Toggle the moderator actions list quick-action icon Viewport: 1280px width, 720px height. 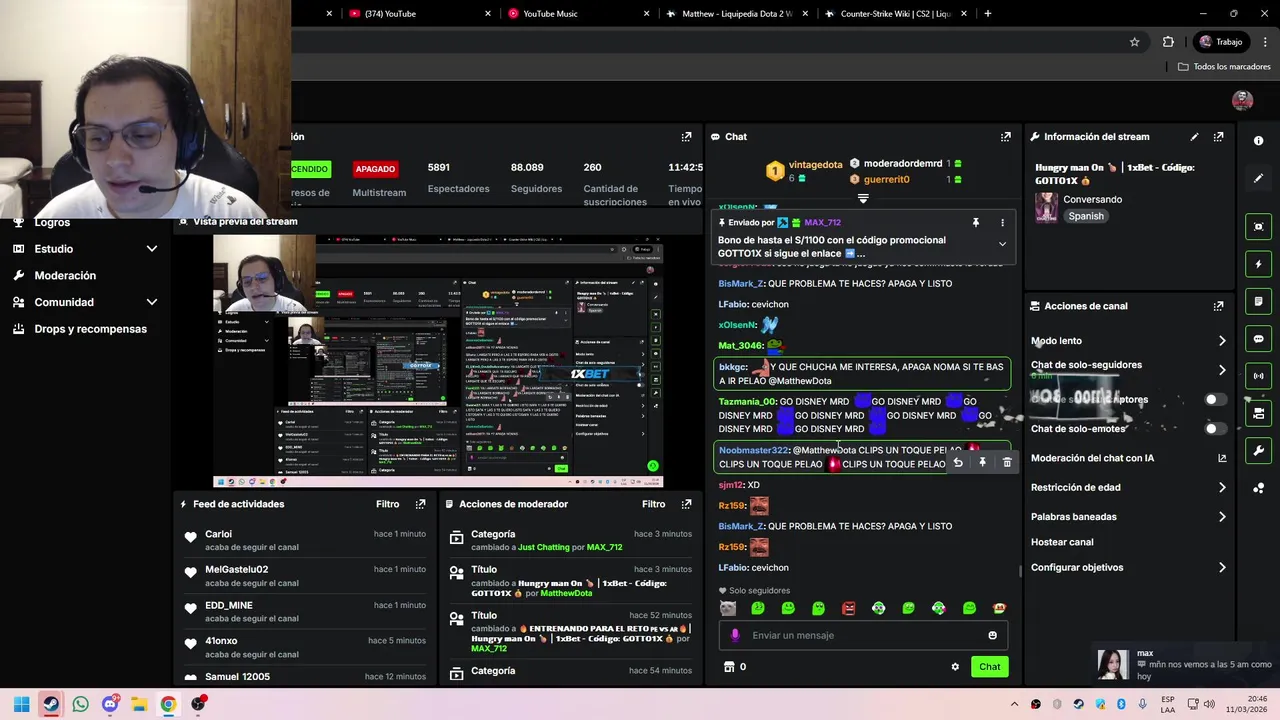point(1258,301)
